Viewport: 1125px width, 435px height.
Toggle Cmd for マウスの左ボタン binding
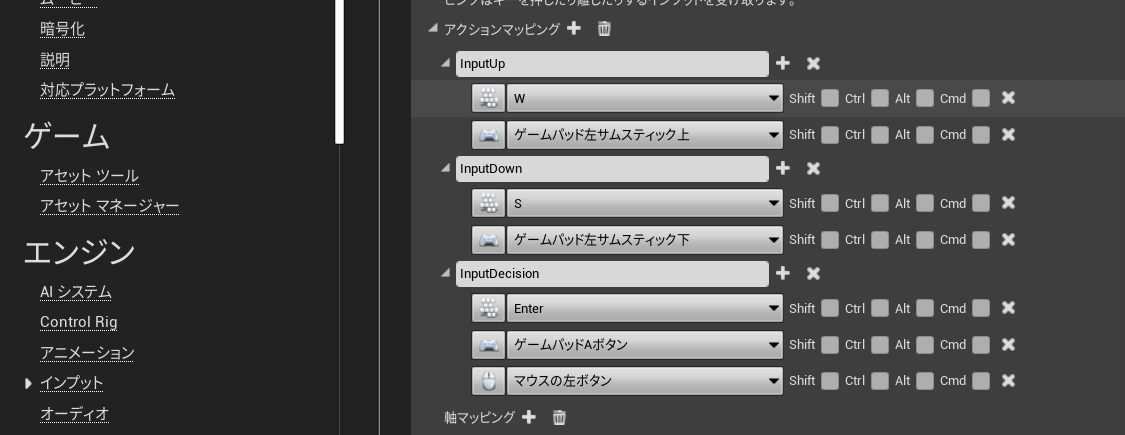981,380
